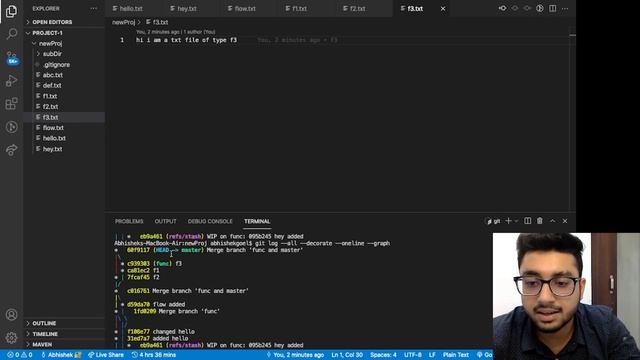This screenshot has height=360, width=640.
Task: Click Ln 1, Col 30 indicator
Action: pyautogui.click(x=347, y=355)
